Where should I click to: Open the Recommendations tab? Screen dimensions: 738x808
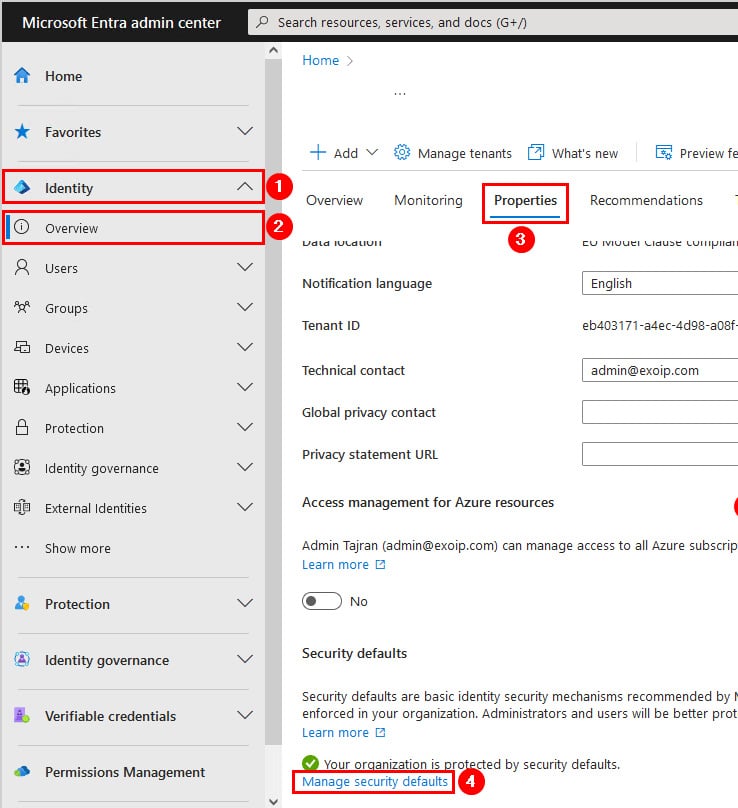[646, 200]
